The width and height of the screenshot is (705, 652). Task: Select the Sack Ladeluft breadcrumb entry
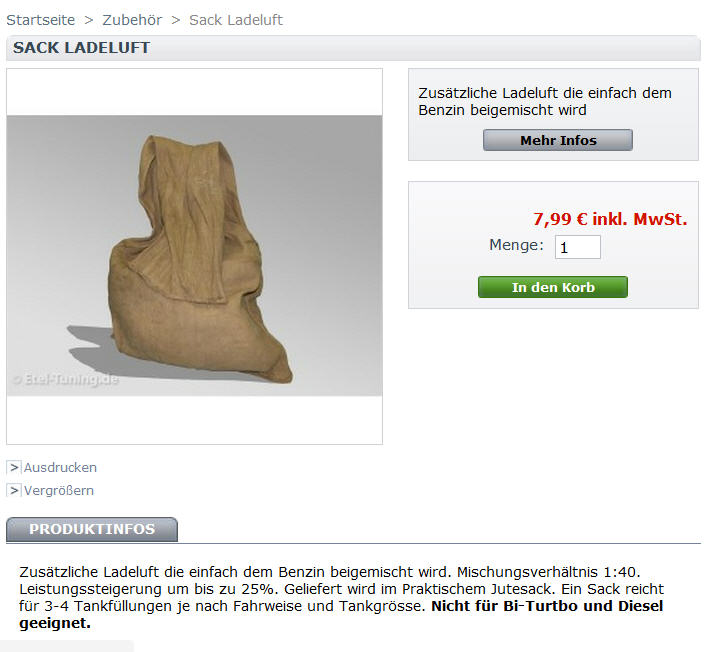[x=236, y=20]
